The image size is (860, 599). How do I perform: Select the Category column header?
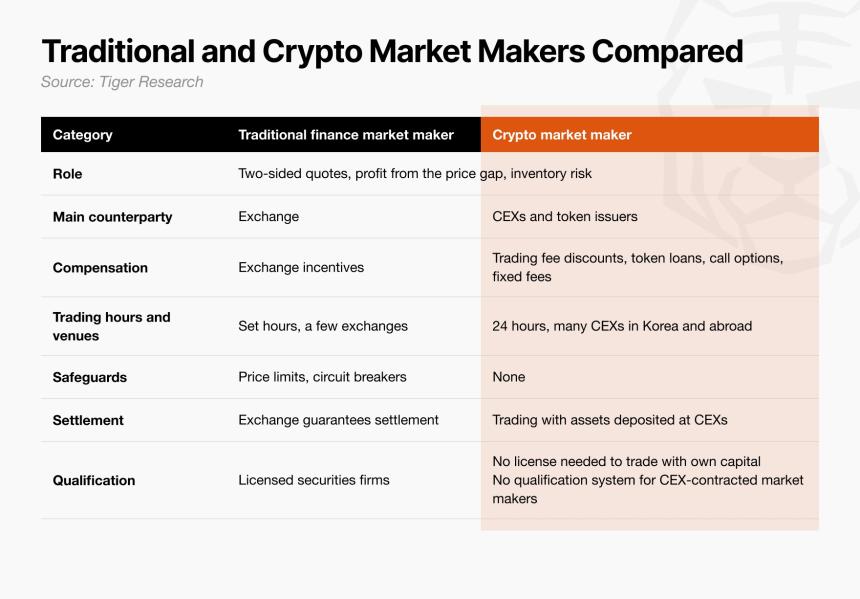(x=83, y=135)
